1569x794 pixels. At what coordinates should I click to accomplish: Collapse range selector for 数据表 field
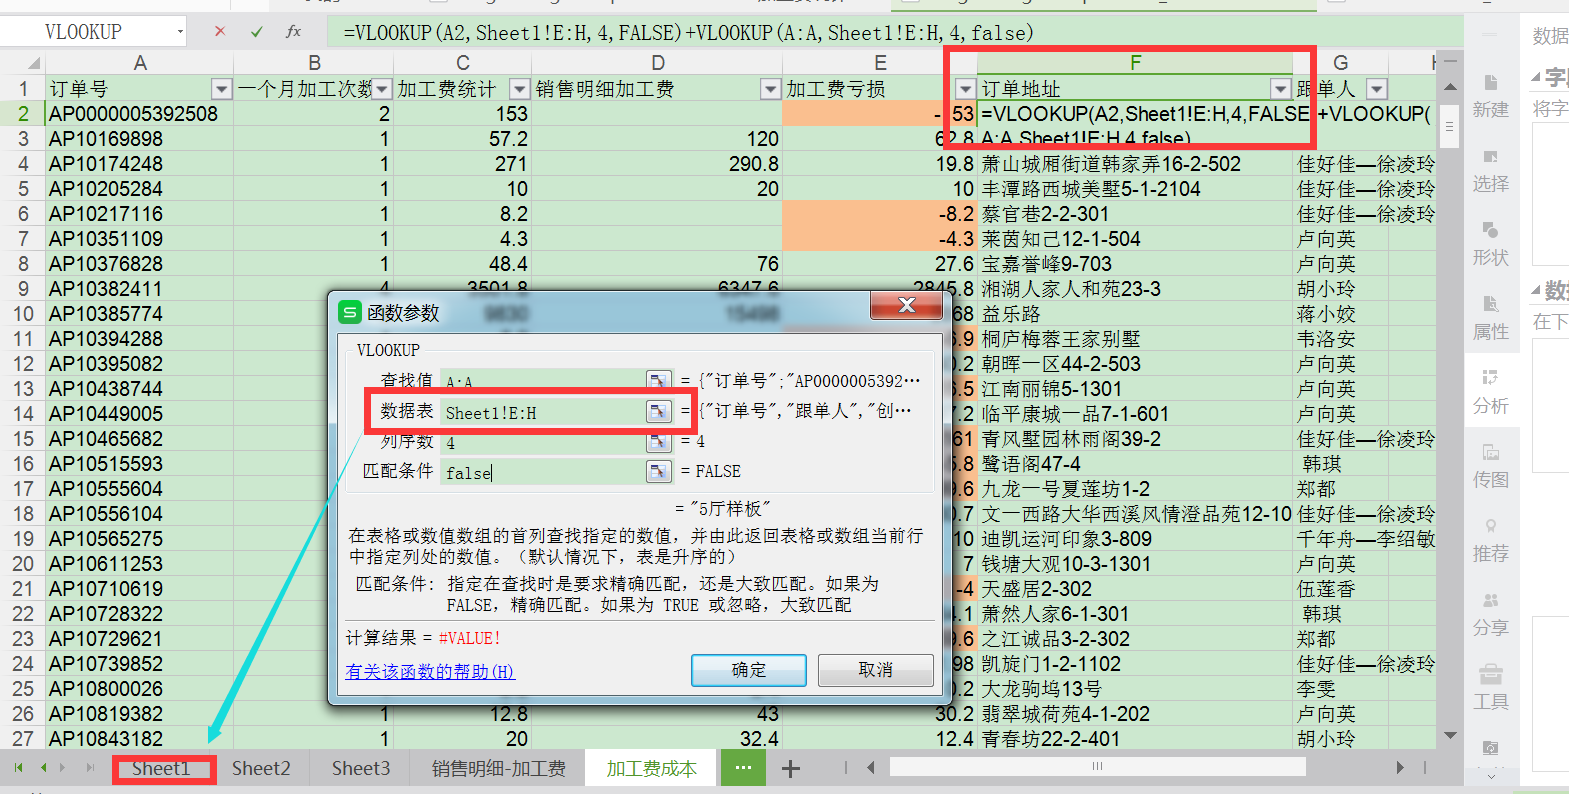click(x=658, y=411)
